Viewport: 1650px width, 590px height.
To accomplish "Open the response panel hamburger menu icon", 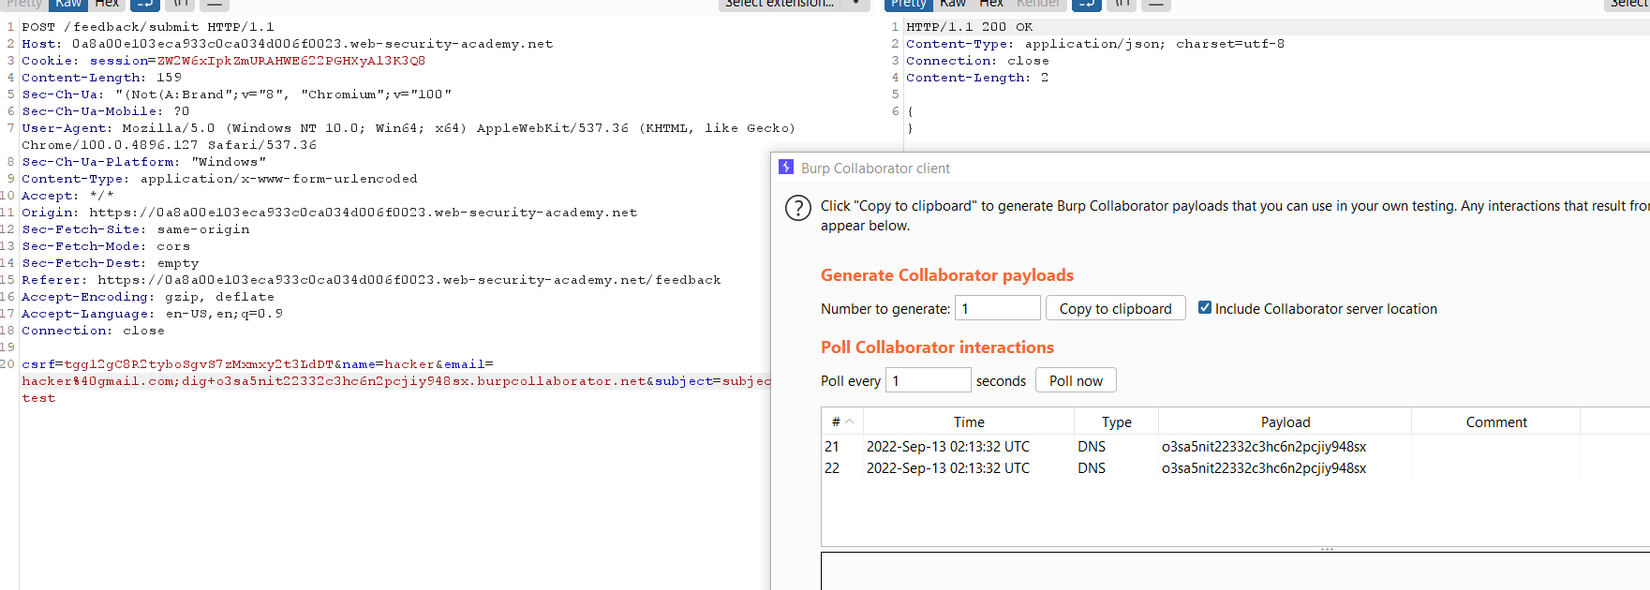I will pyautogui.click(x=1155, y=4).
